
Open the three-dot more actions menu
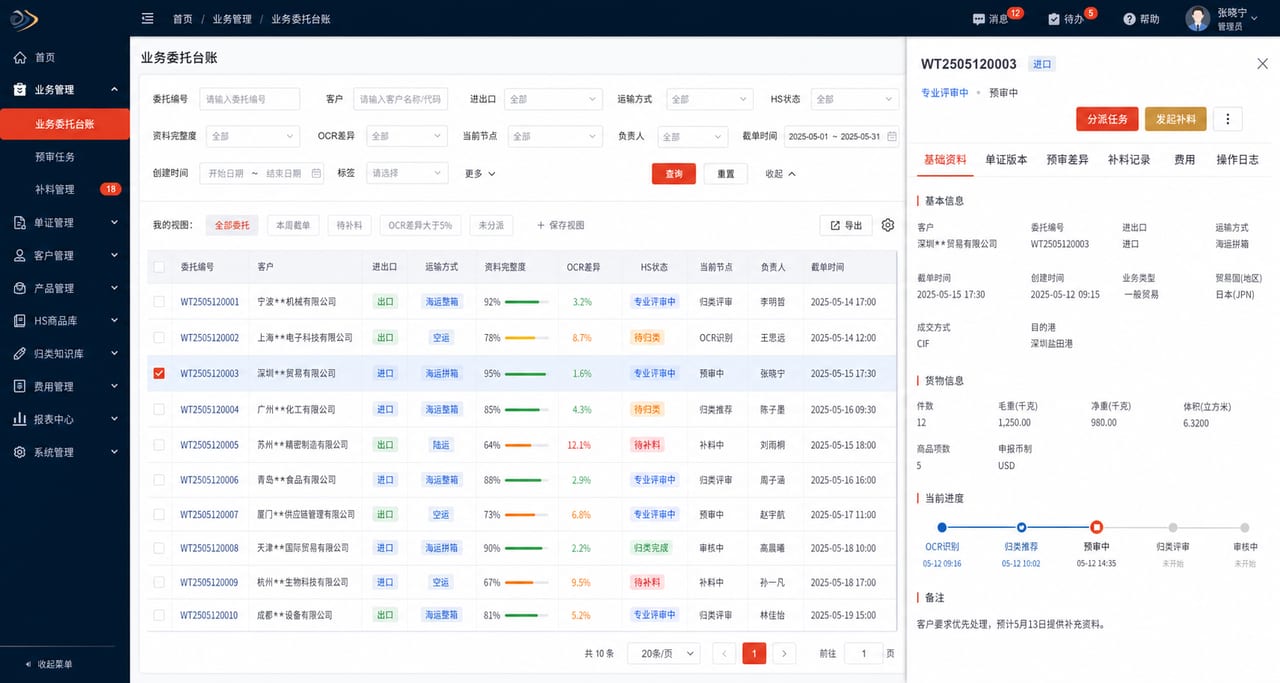pos(1228,119)
